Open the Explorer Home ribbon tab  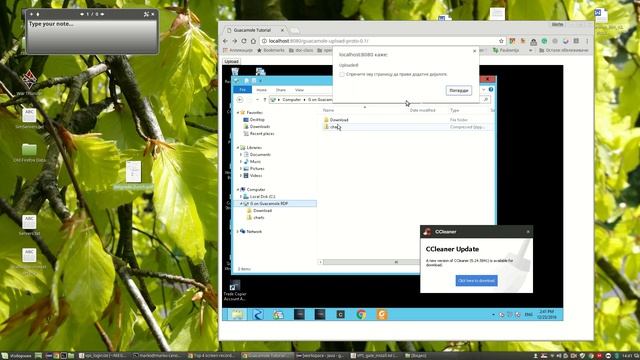pyautogui.click(x=262, y=90)
